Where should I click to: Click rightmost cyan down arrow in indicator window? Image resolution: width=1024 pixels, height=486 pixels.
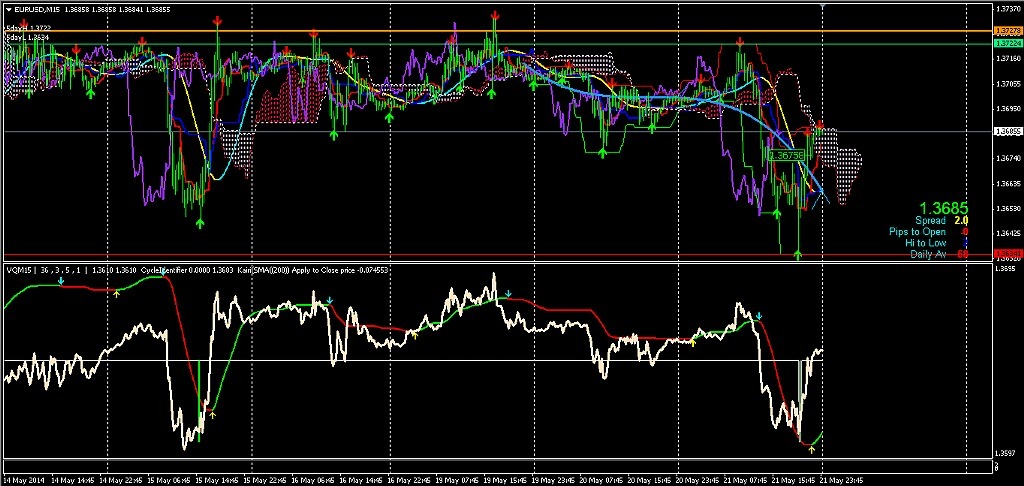[x=759, y=316]
